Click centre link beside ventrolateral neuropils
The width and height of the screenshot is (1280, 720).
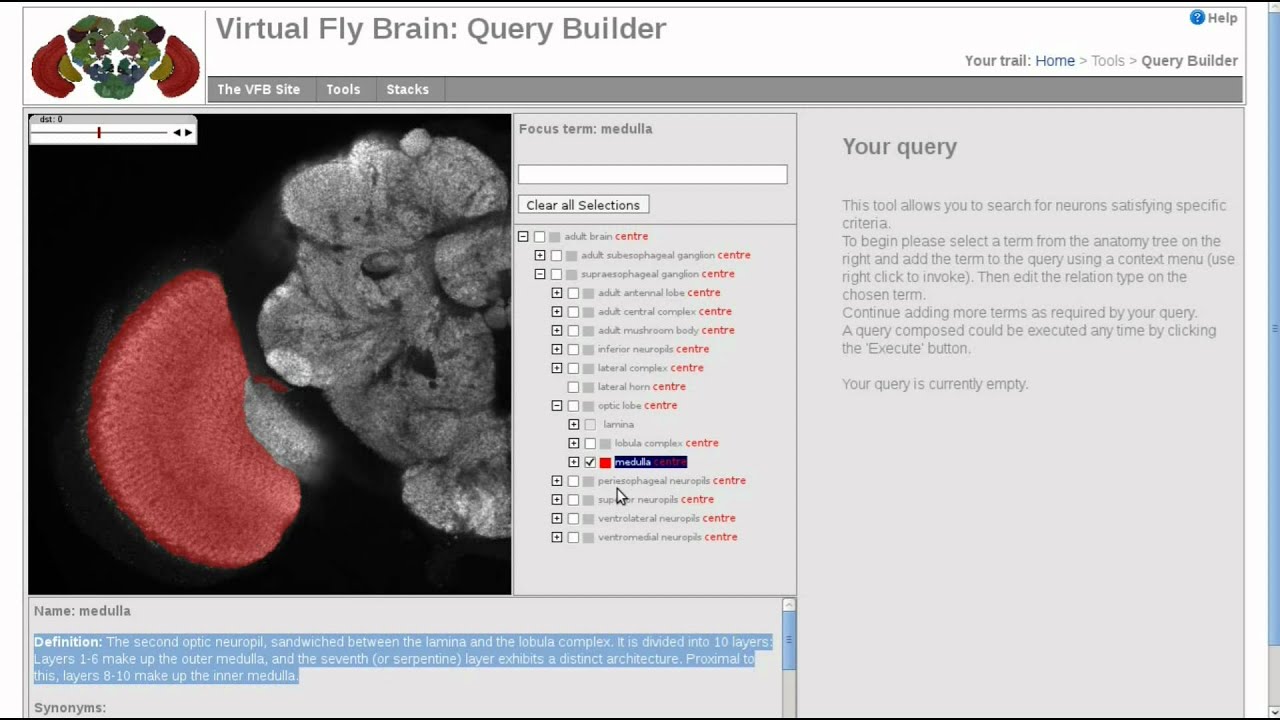(x=719, y=518)
